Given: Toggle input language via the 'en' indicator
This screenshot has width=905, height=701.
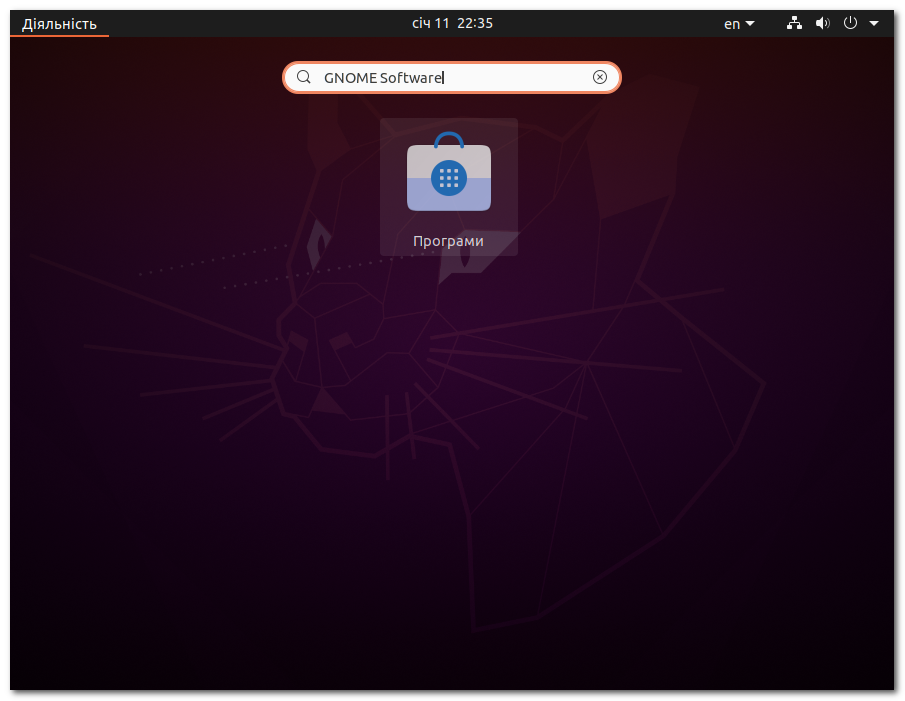Looking at the screenshot, I should 733,23.
